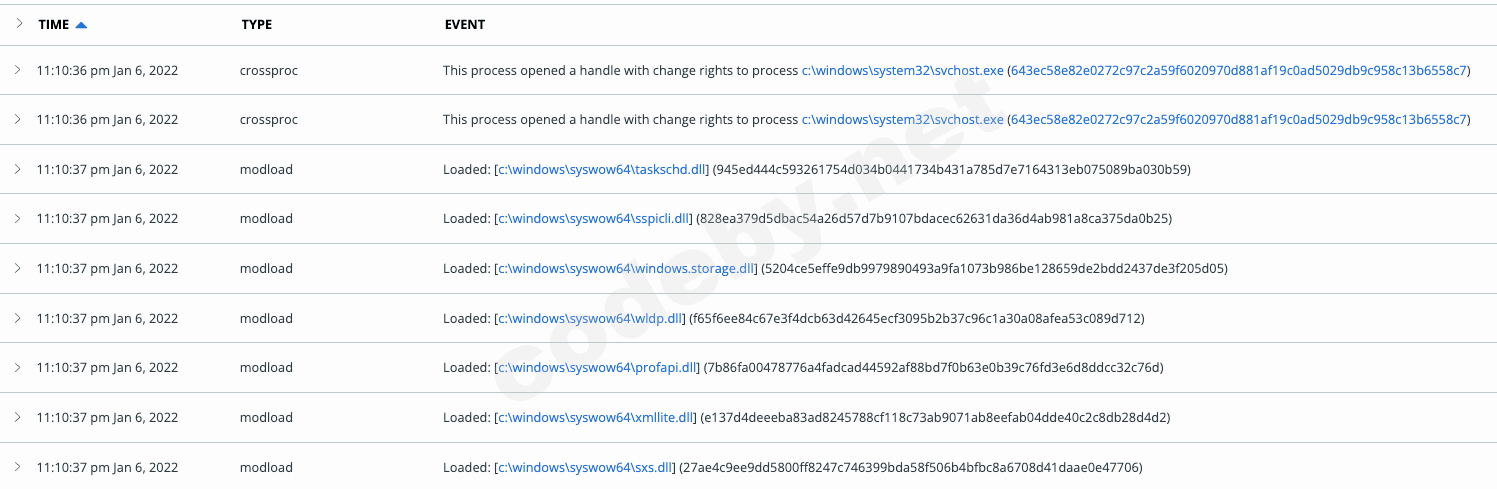This screenshot has width=1497, height=489.
Task: Open the svchost.exe hash link in second row
Action: click(1238, 120)
